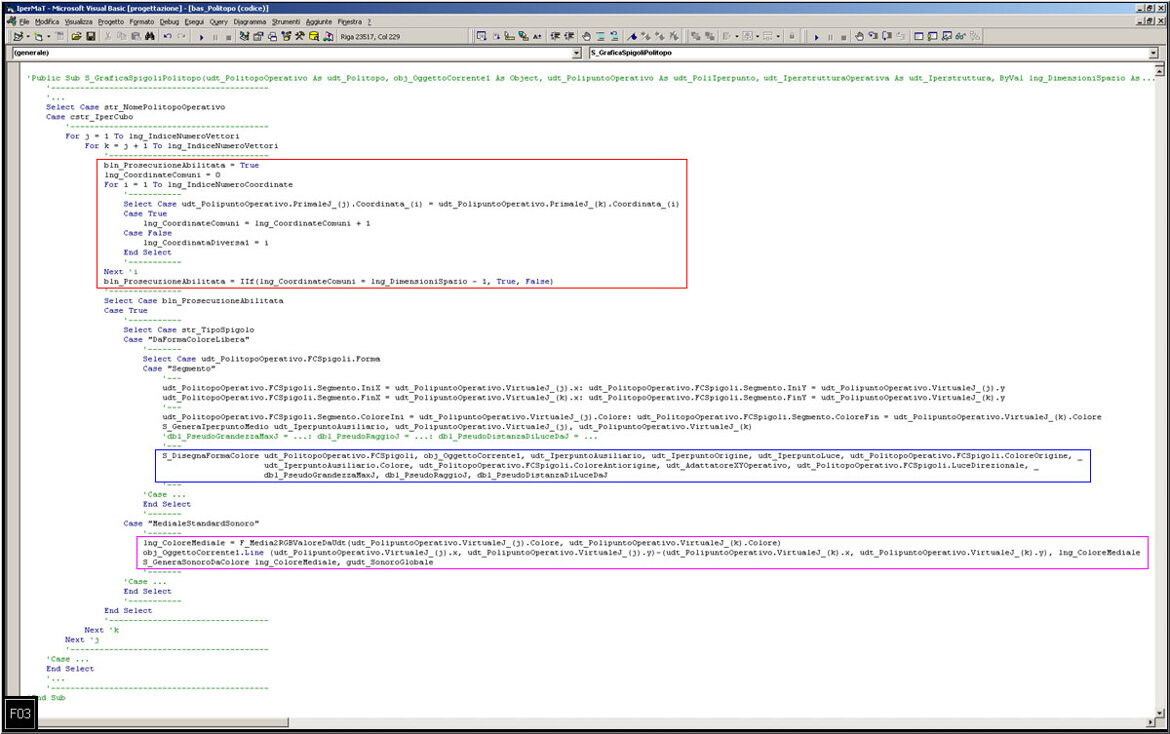Click the Quick Watch eyeglasses icon
Viewport: 1170px width, 734px height.
(x=961, y=36)
